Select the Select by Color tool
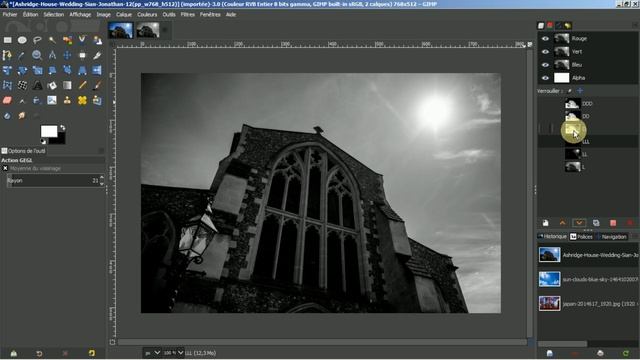640x360 pixels. click(67, 40)
